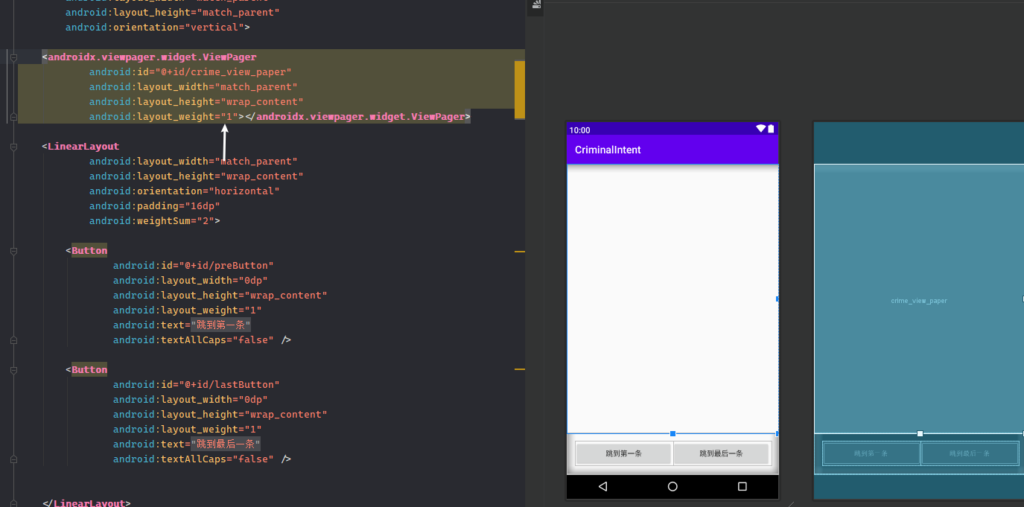Click the android:orientation="vertical" line
The image size is (1024, 507).
coord(157,27)
